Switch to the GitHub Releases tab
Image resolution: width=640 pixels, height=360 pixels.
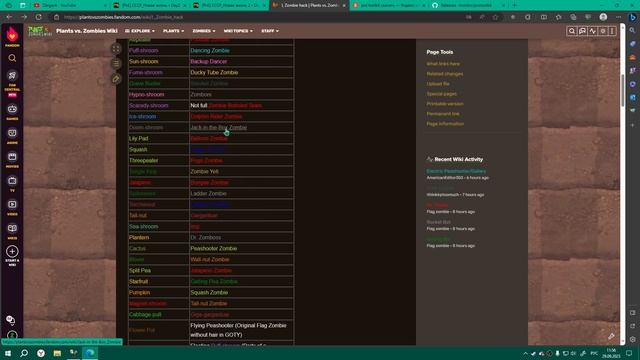click(467, 5)
